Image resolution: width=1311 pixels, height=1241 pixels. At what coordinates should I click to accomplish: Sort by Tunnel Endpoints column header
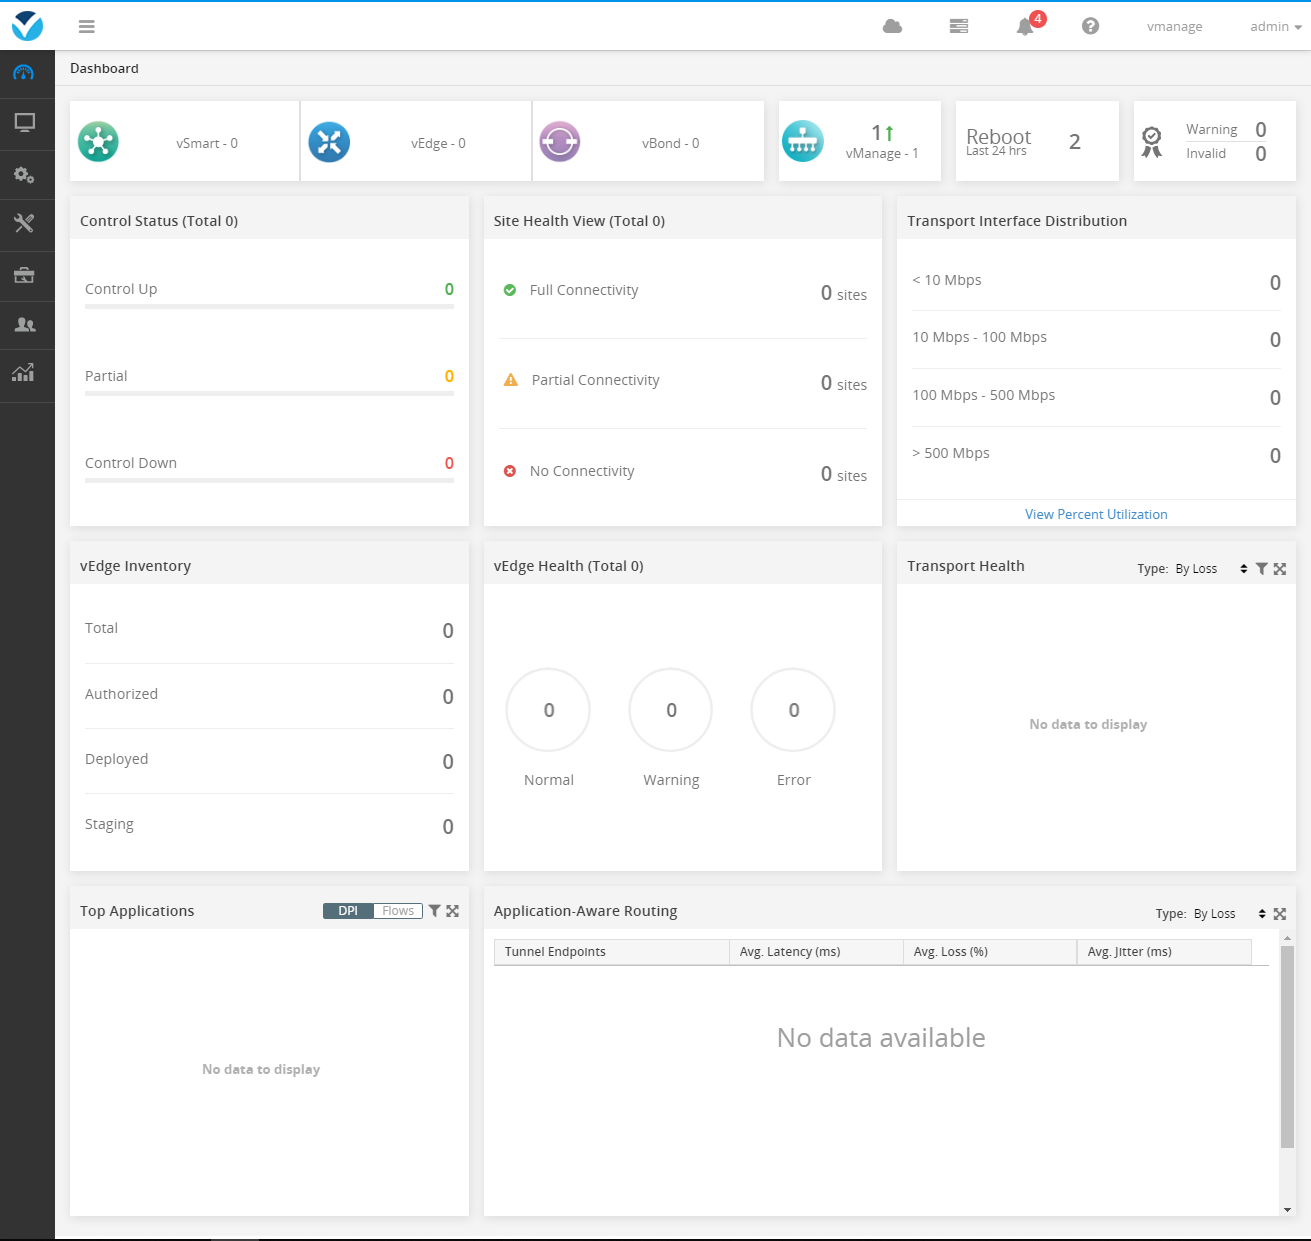coord(611,952)
